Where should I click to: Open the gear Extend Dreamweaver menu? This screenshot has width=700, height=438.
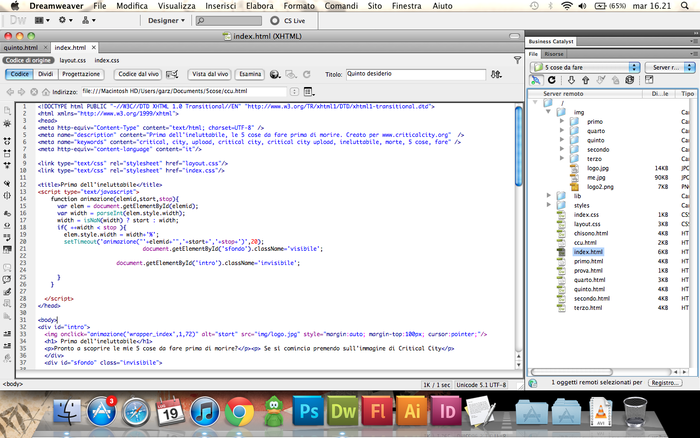65,20
